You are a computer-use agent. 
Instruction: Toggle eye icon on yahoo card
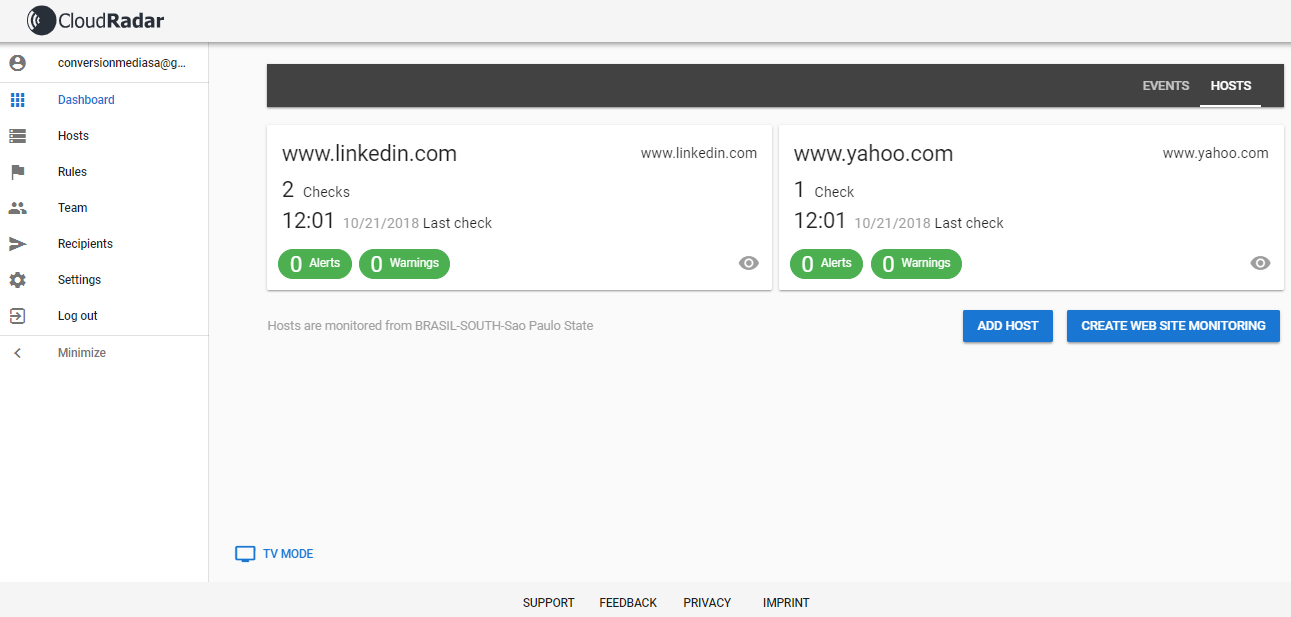pos(1261,263)
